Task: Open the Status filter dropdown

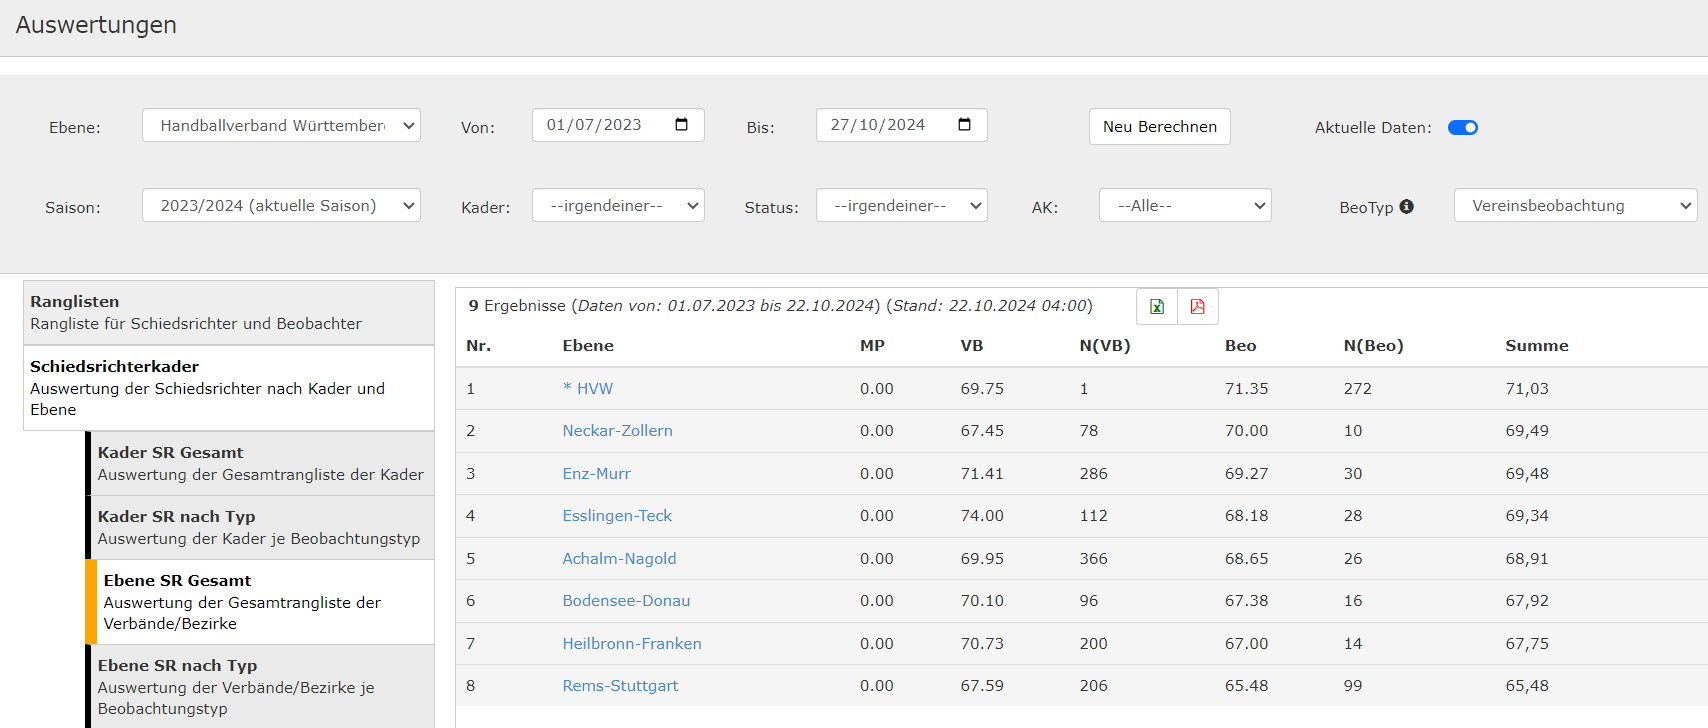Action: pos(901,206)
